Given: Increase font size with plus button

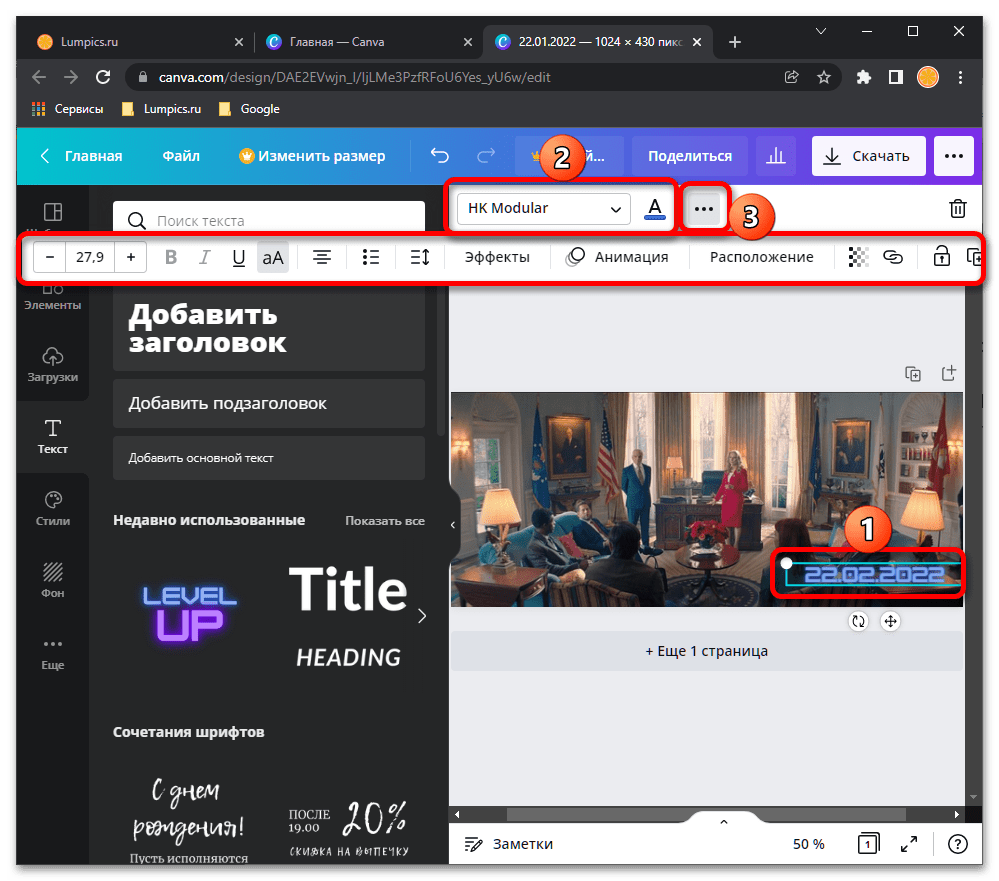Looking at the screenshot, I should click(x=131, y=257).
